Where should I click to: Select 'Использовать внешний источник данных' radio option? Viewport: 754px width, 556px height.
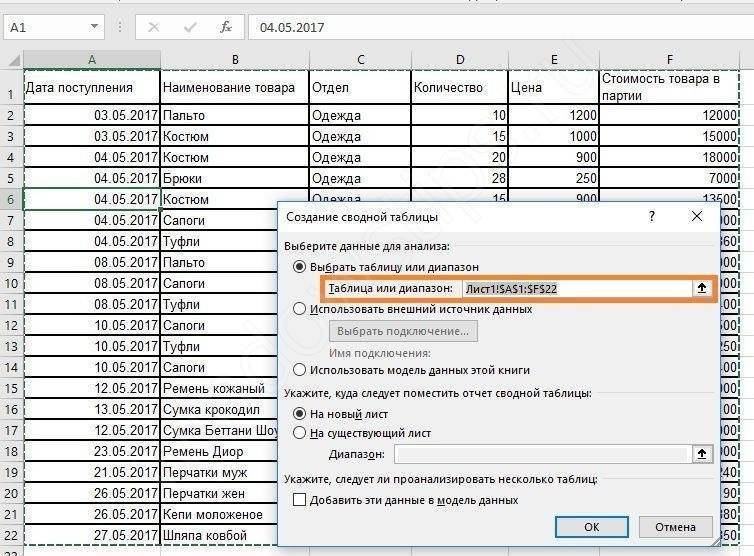pyautogui.click(x=299, y=309)
